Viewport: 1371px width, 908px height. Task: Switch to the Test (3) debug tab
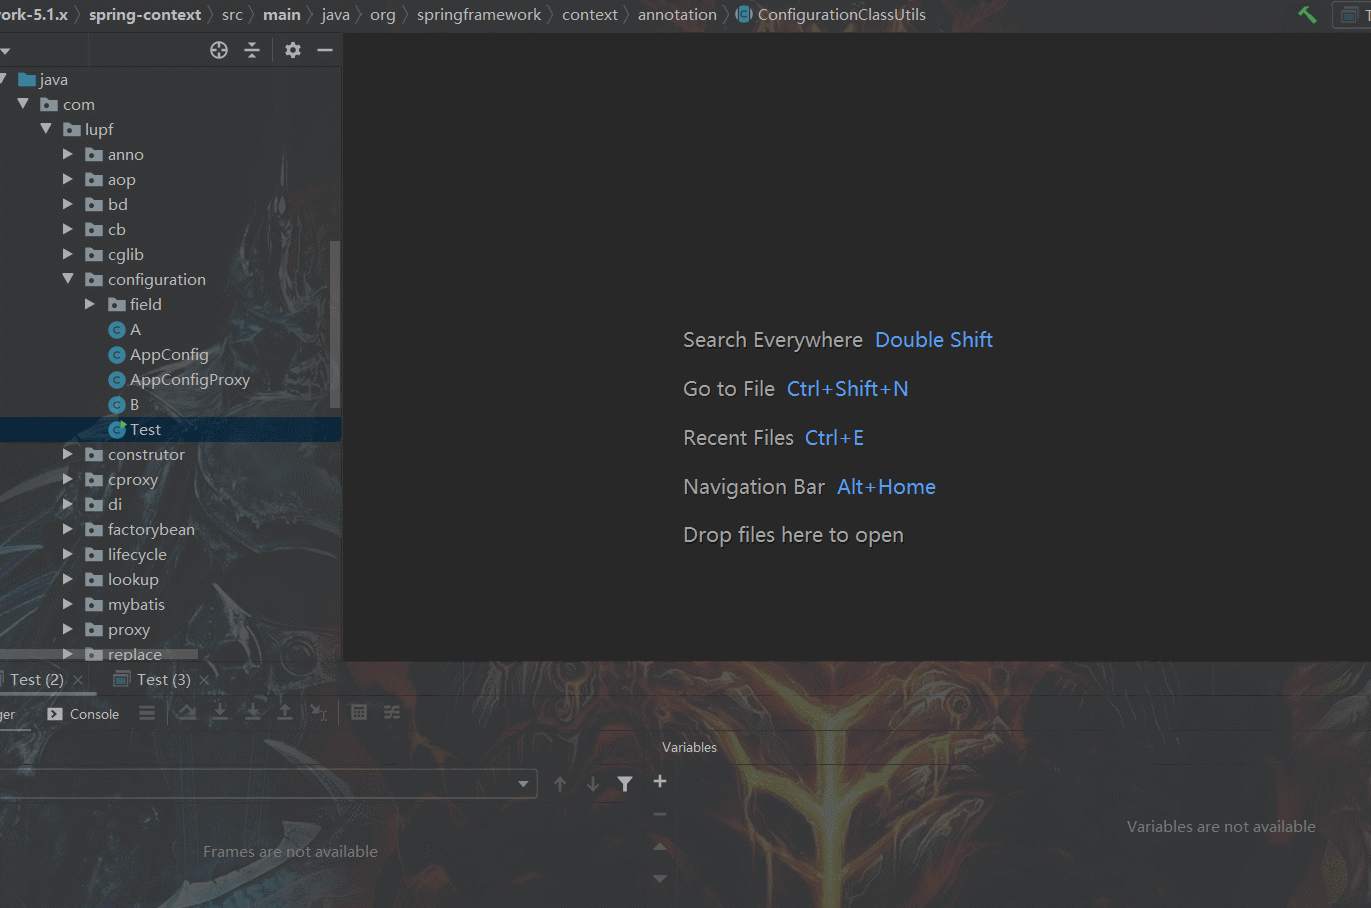pos(164,680)
